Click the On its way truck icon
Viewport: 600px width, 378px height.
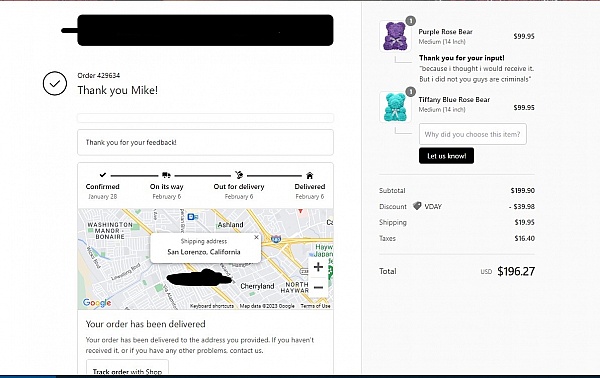pos(166,175)
